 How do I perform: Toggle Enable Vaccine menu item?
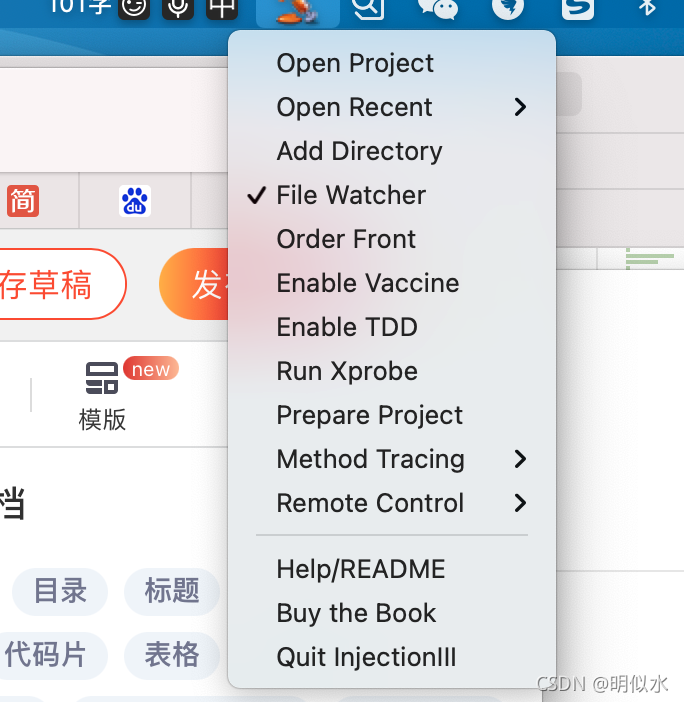[392, 283]
